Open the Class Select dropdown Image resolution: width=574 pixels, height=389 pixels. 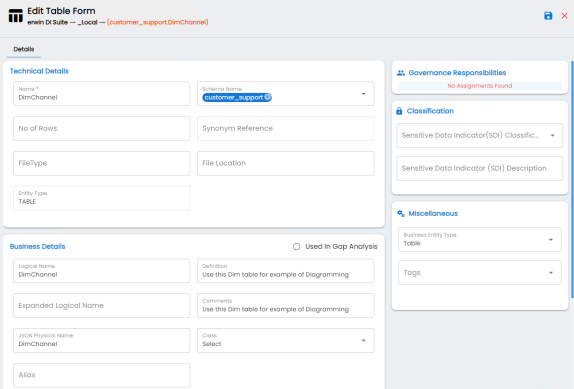(x=286, y=340)
